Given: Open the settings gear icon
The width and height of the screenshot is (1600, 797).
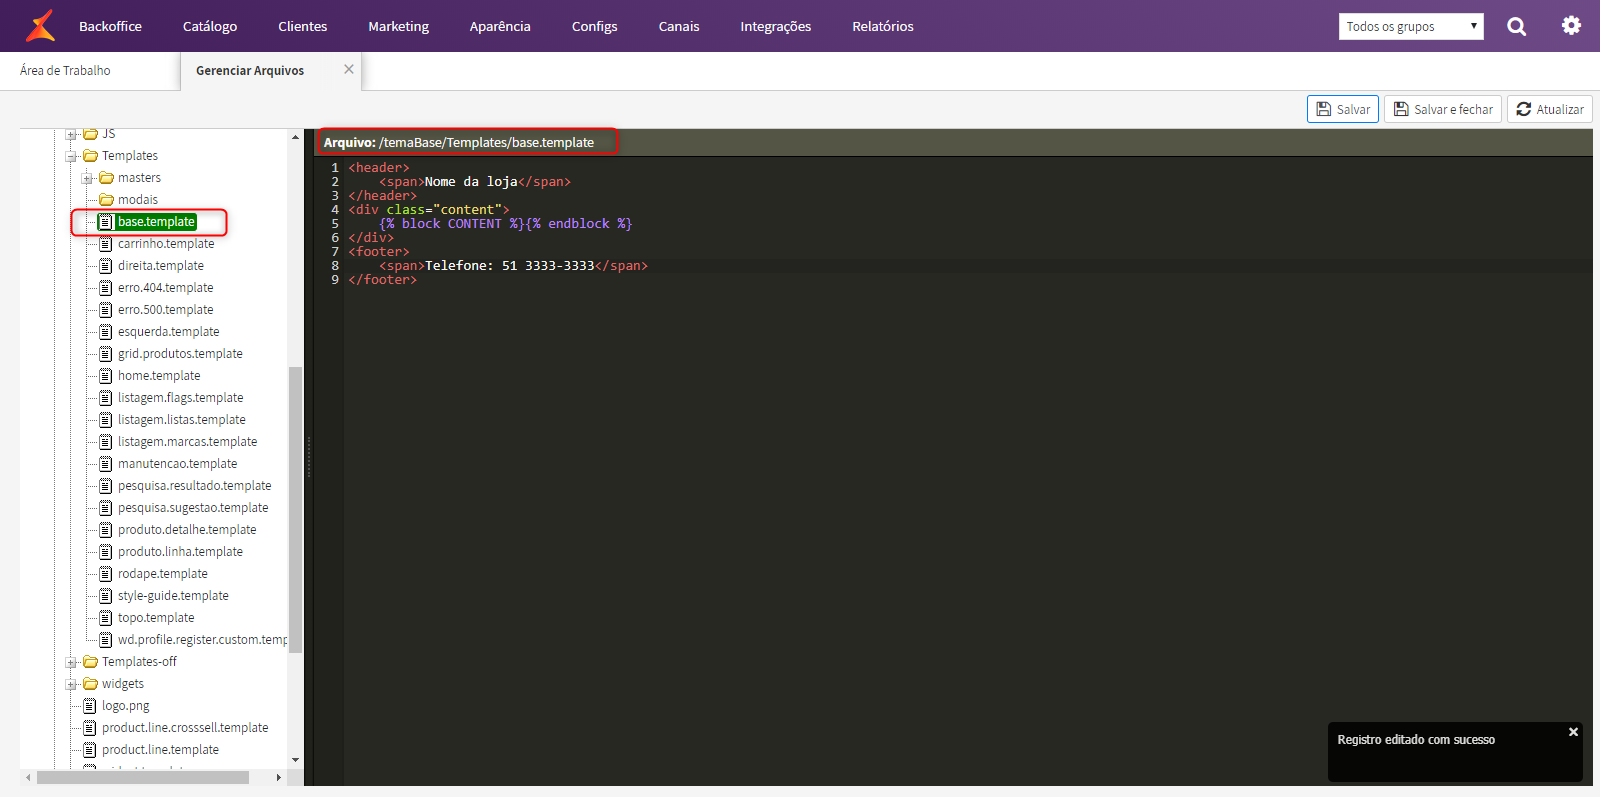Looking at the screenshot, I should click(x=1572, y=26).
